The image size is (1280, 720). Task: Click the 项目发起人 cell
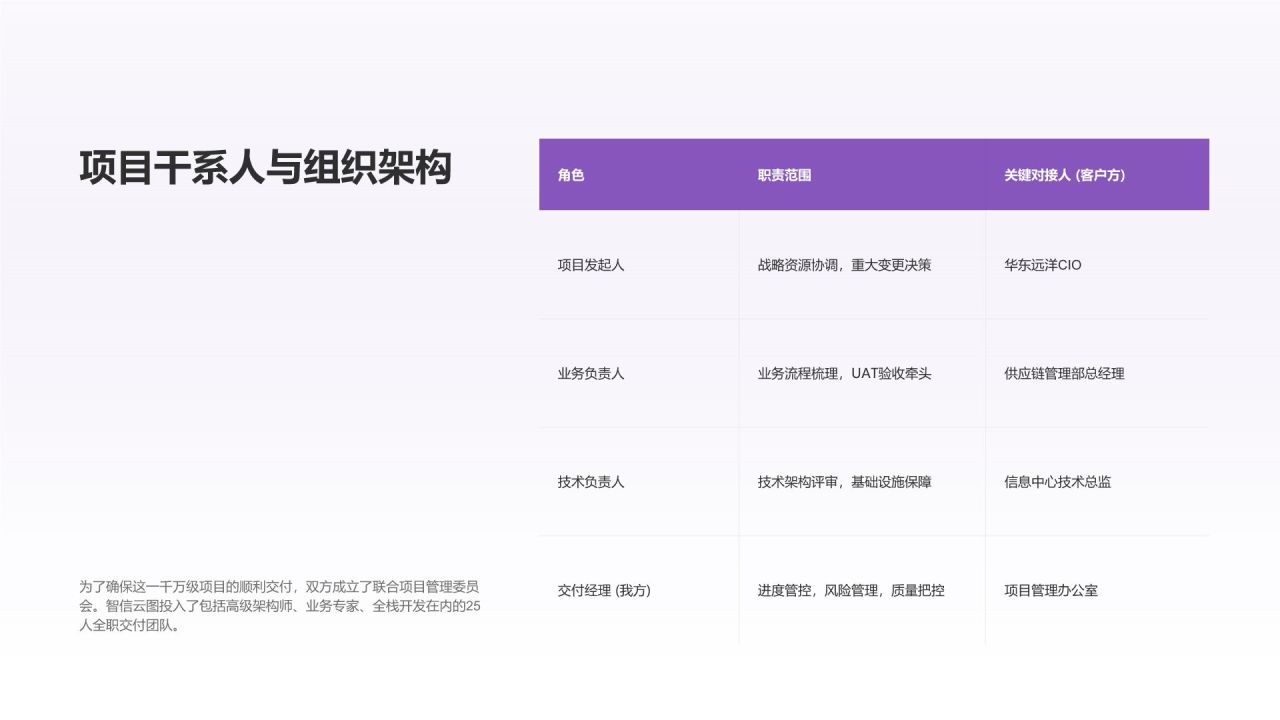(x=639, y=265)
